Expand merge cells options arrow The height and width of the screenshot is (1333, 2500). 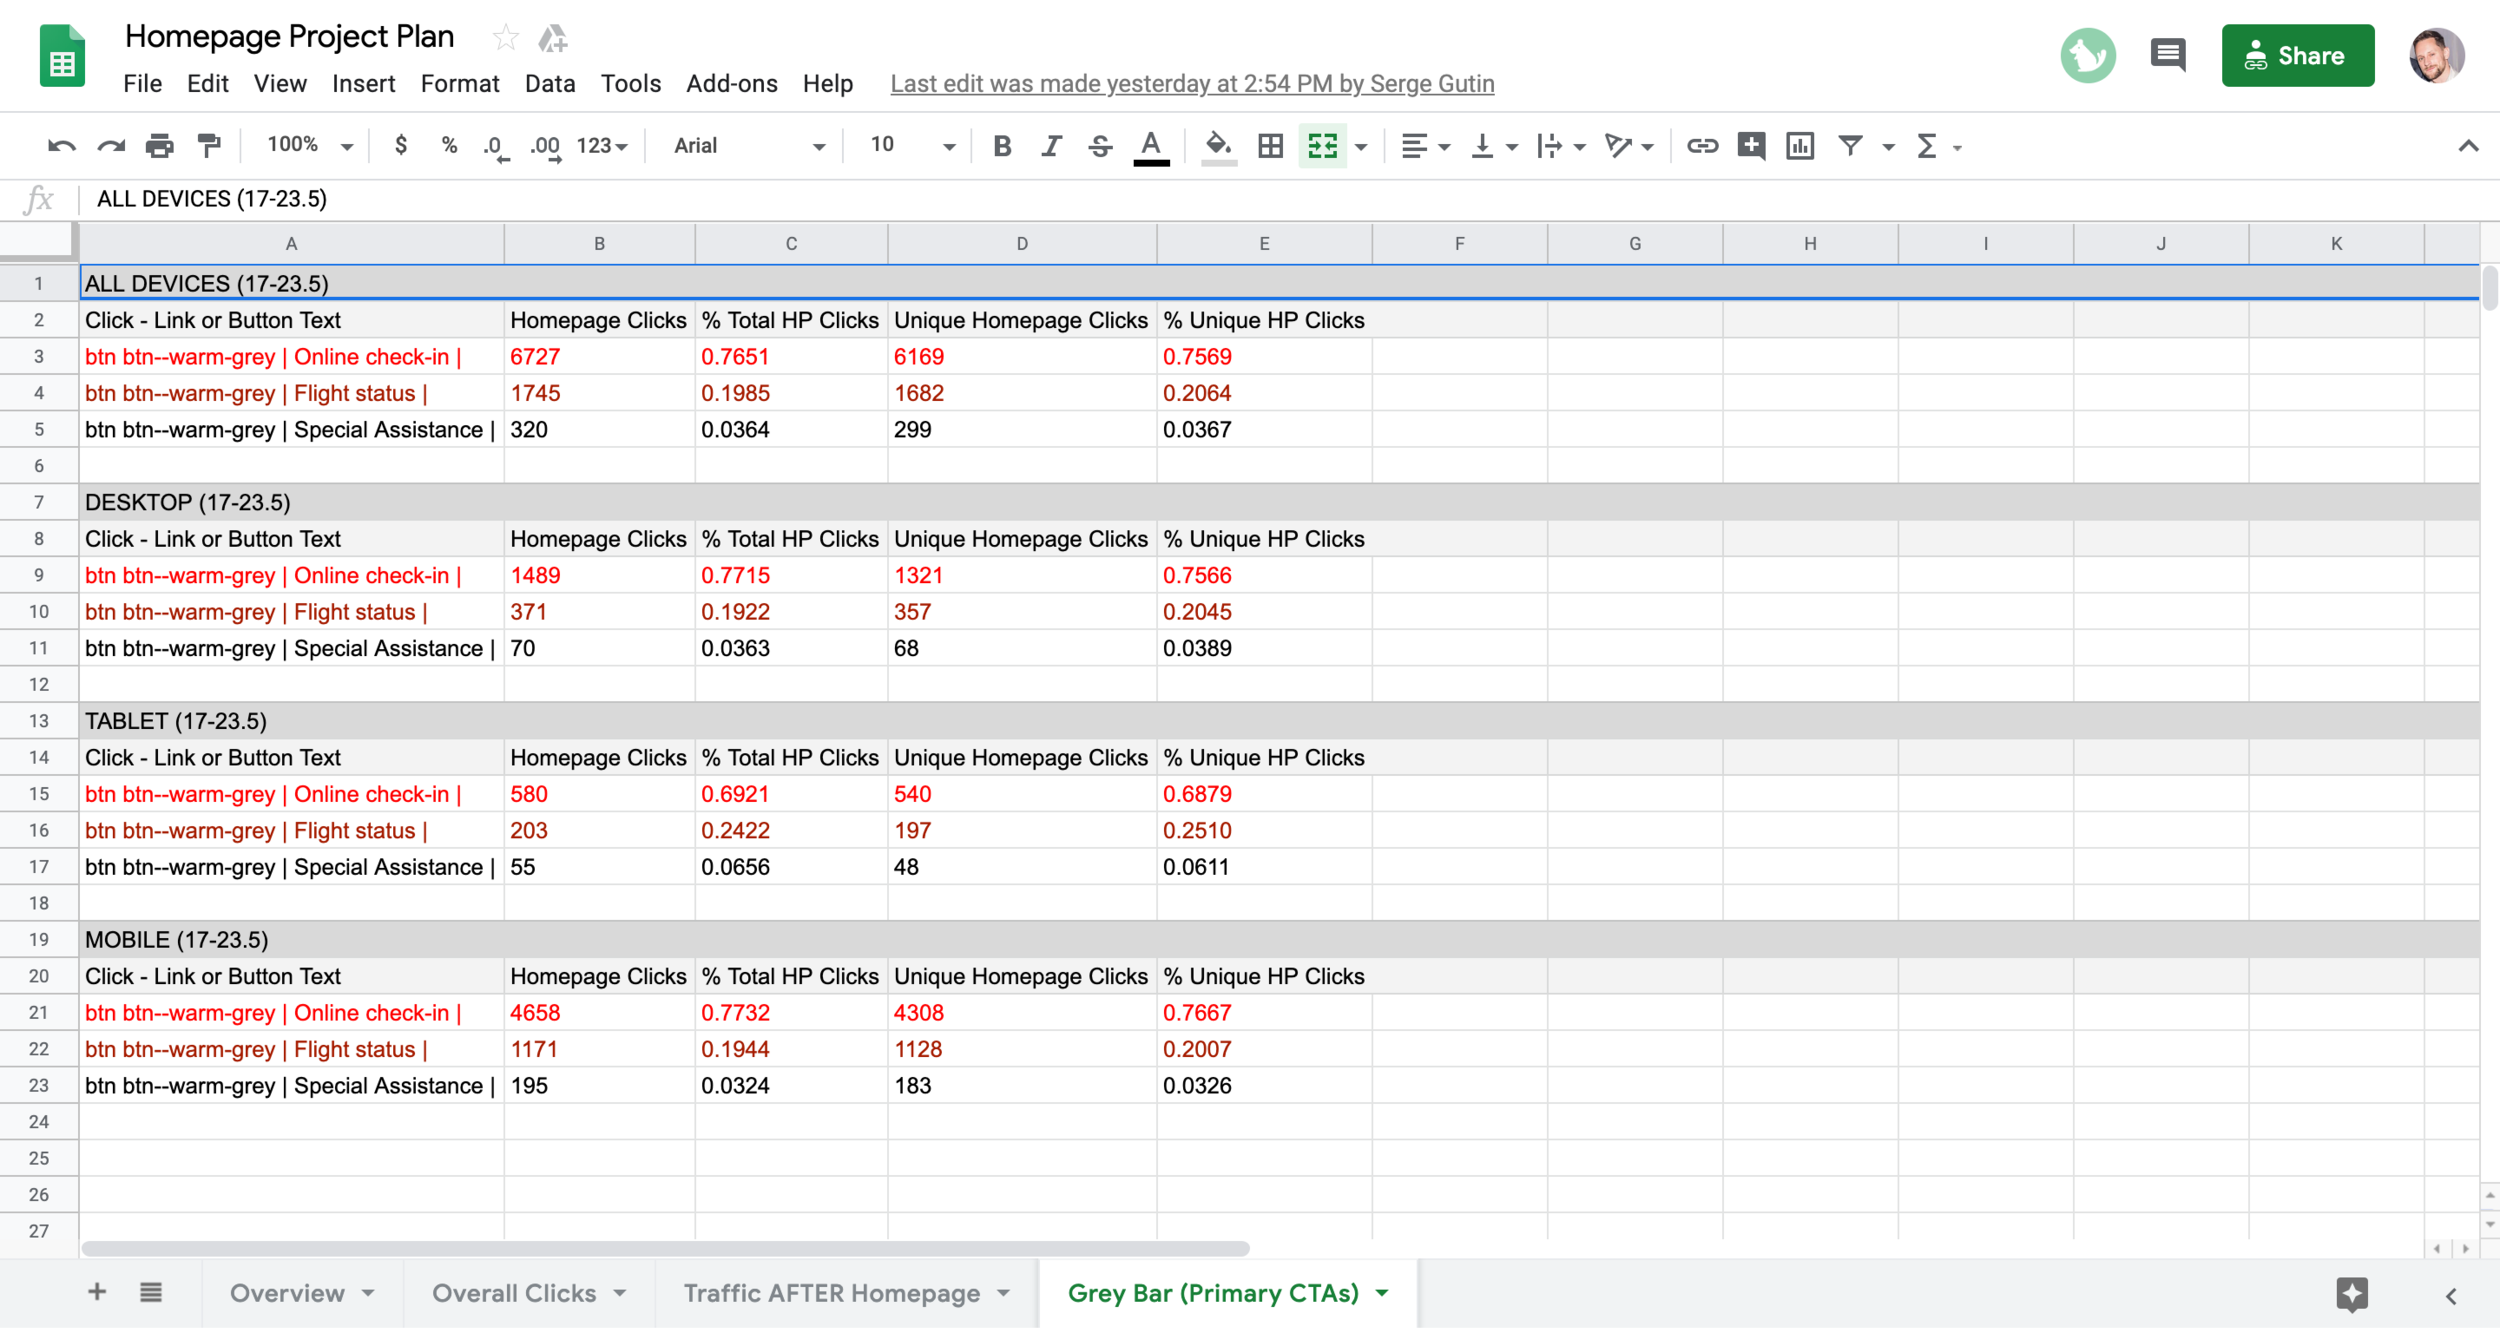[1361, 147]
